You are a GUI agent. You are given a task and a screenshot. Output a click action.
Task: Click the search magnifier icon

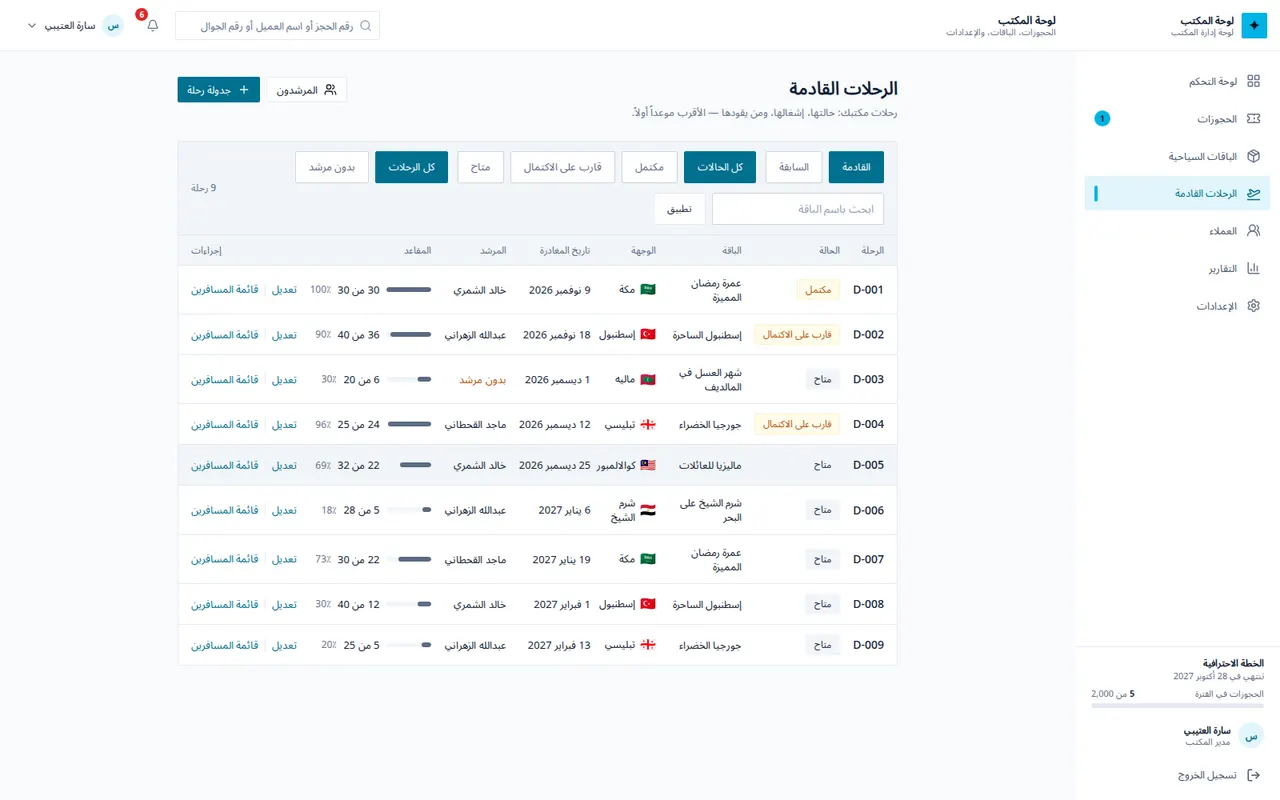click(x=366, y=26)
